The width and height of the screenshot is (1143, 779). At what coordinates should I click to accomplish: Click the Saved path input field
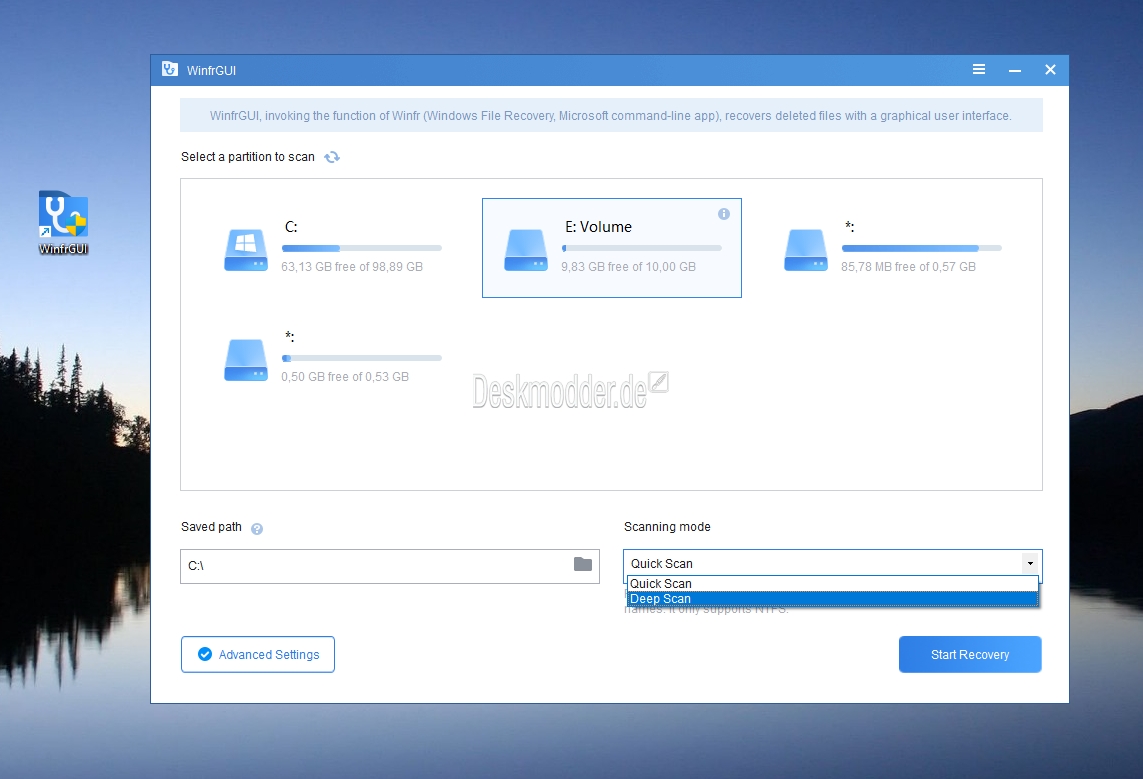tap(390, 566)
